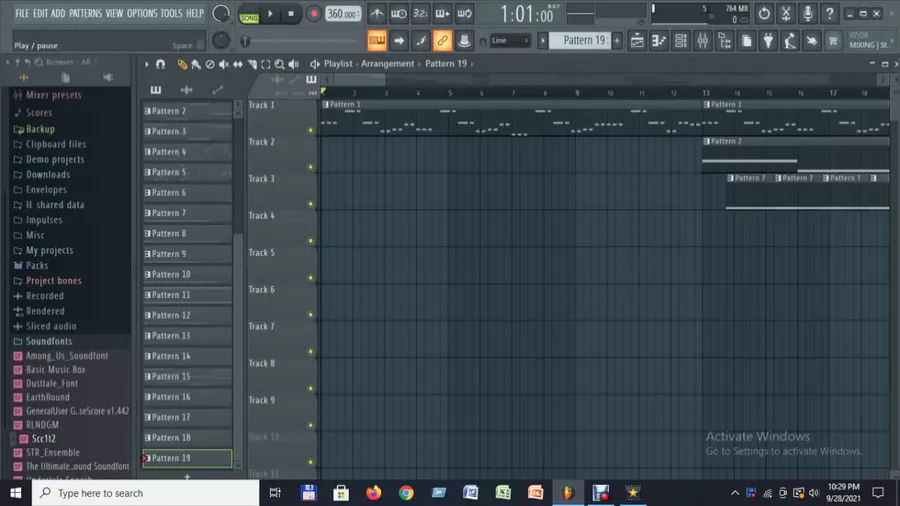Open the Mixer icon
This screenshot has height=506, width=900.
point(703,41)
